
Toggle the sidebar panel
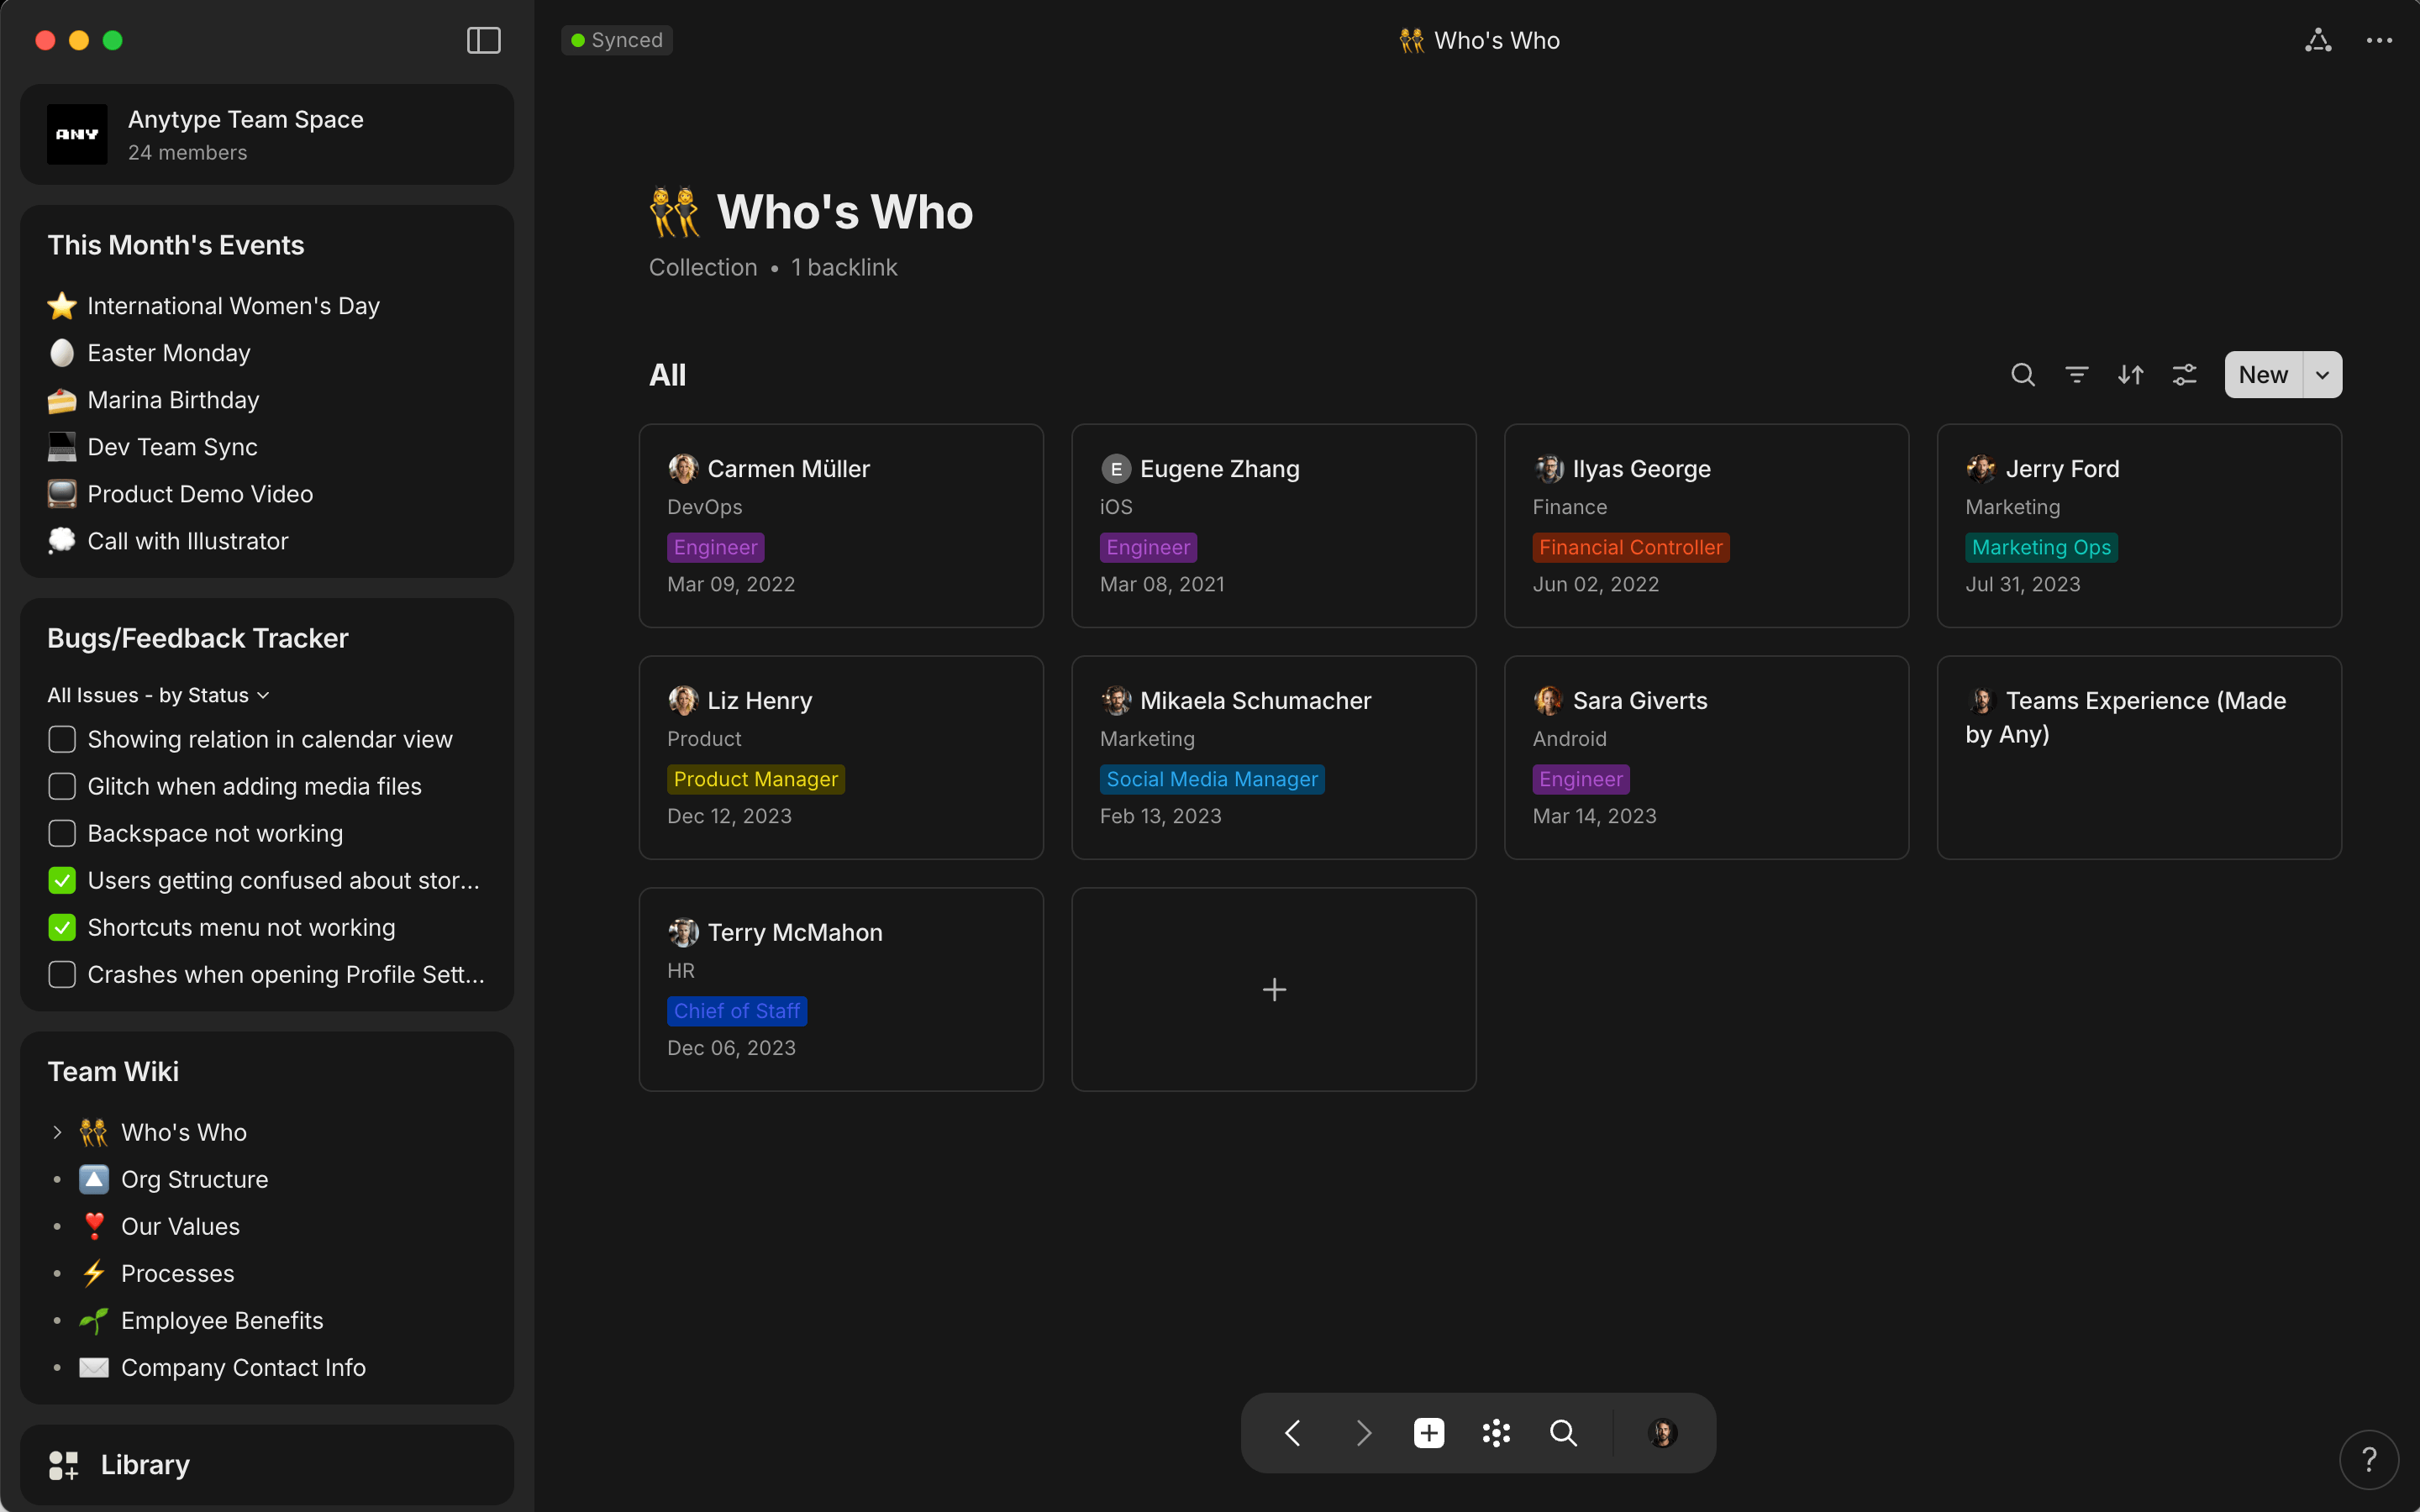pos(482,40)
